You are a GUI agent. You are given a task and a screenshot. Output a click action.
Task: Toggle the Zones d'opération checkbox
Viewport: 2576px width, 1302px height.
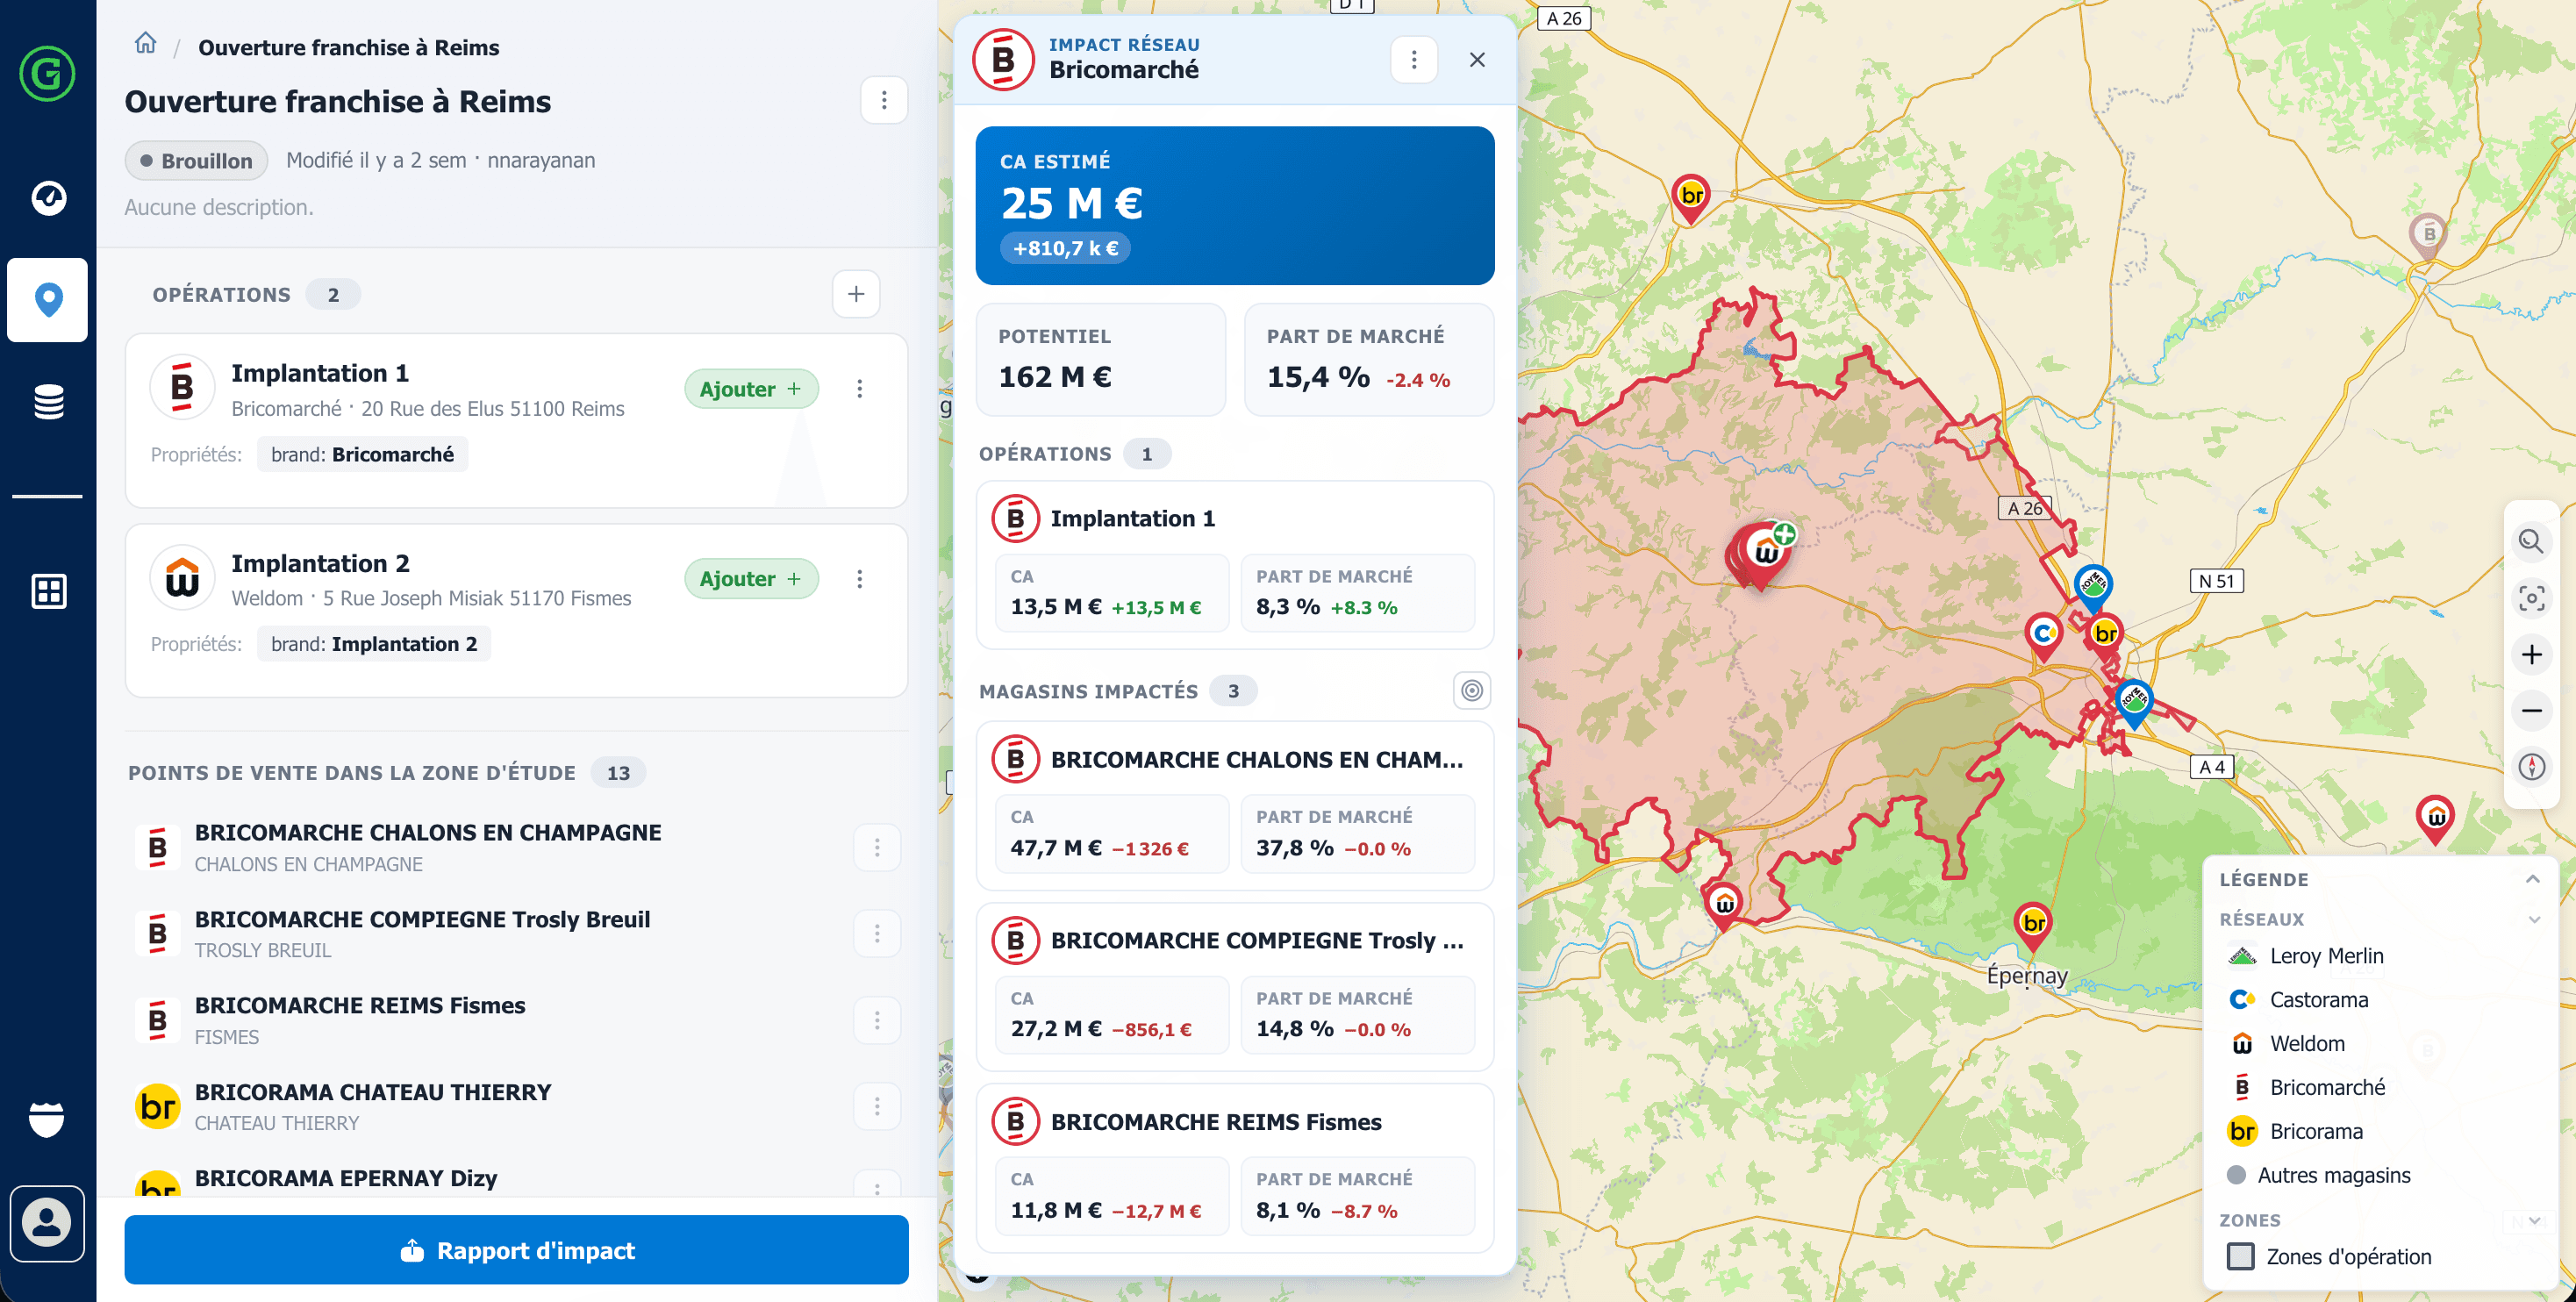click(2241, 1257)
